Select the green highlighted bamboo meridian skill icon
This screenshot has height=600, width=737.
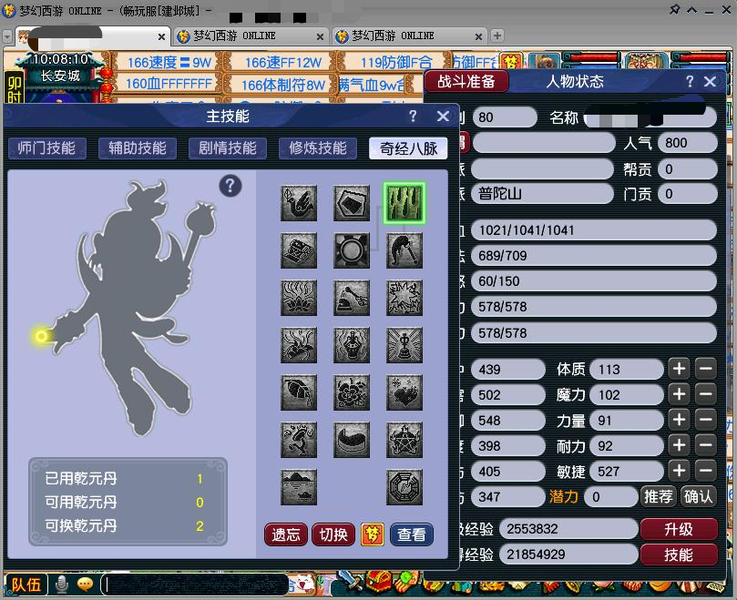404,203
